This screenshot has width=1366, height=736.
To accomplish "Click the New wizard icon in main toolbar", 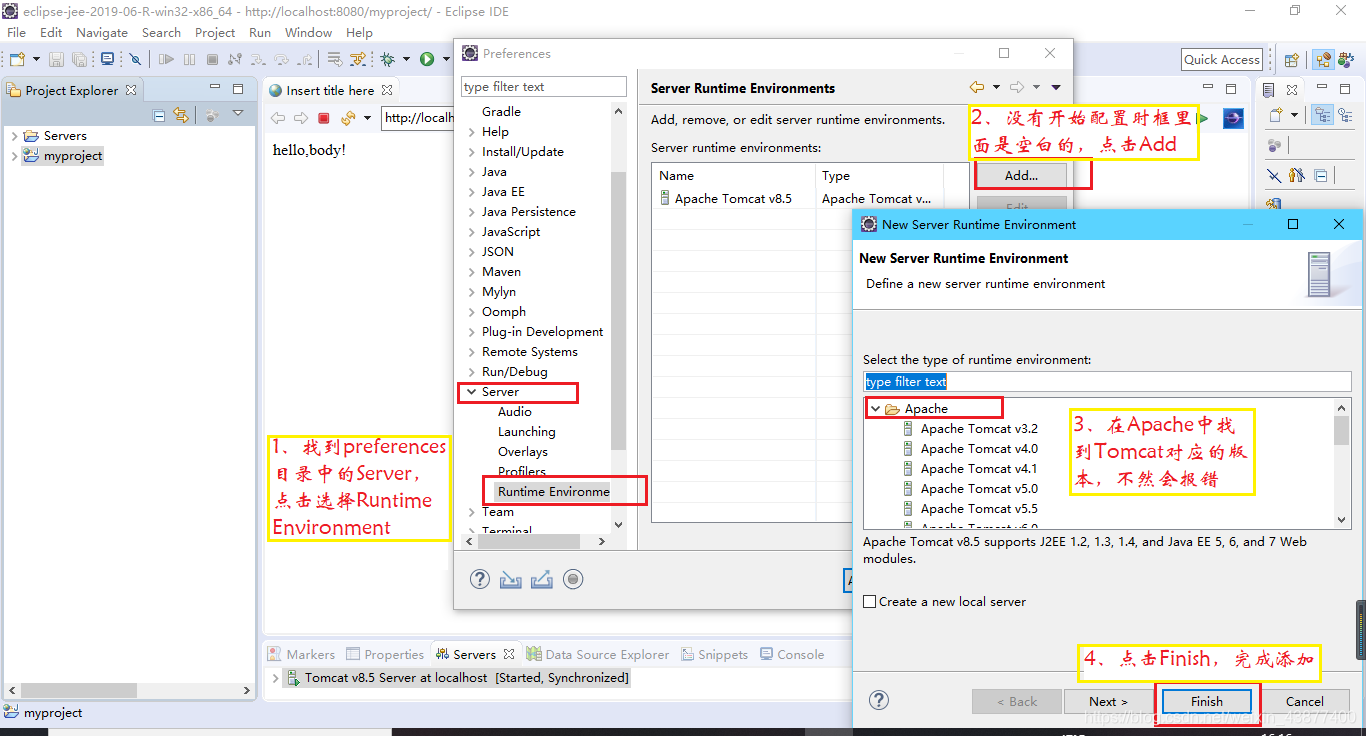I will (x=17, y=59).
